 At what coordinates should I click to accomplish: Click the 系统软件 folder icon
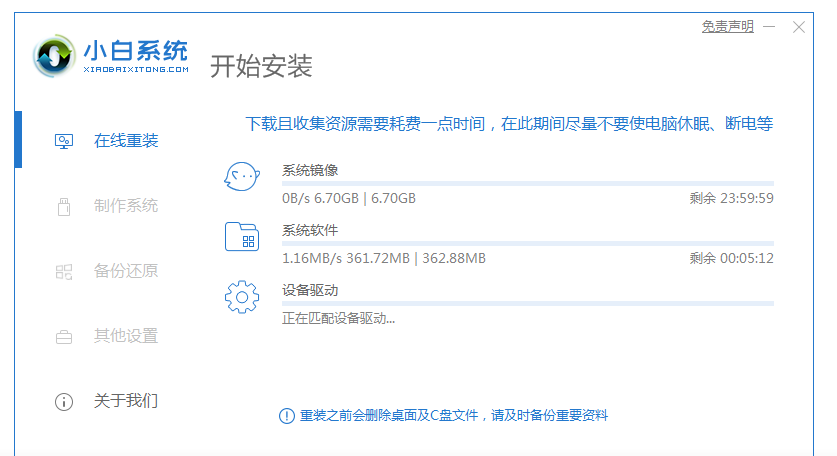tap(242, 237)
